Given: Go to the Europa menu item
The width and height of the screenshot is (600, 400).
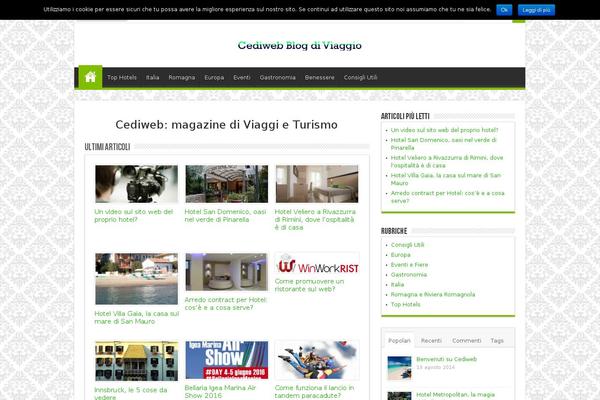Looking at the screenshot, I should [x=214, y=77].
